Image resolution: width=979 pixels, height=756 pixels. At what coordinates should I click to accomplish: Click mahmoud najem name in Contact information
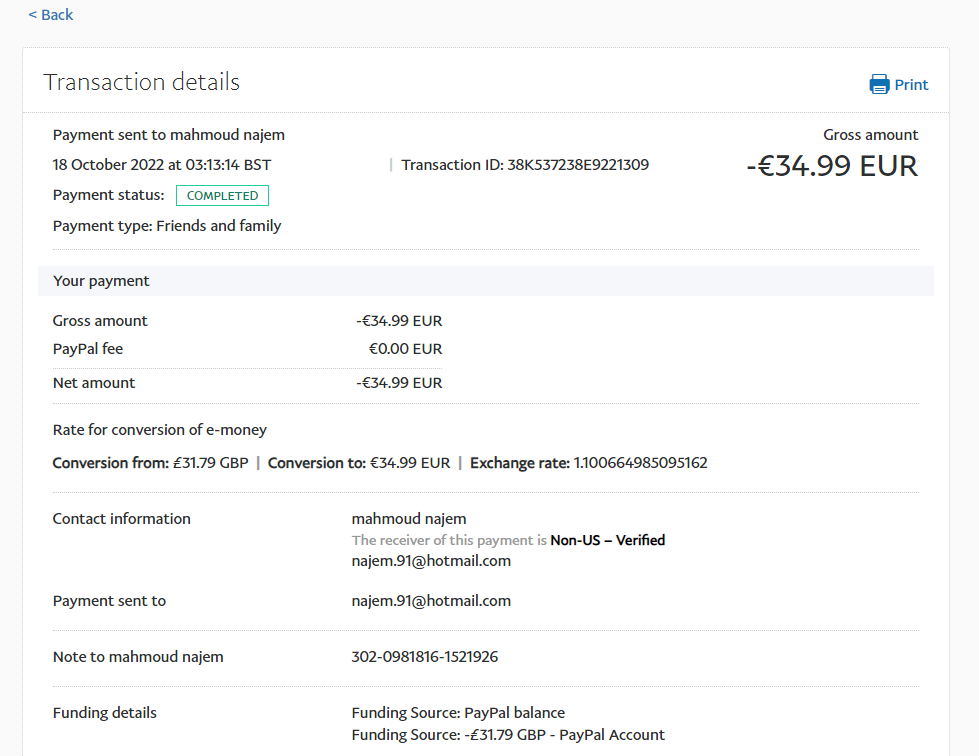tap(409, 519)
